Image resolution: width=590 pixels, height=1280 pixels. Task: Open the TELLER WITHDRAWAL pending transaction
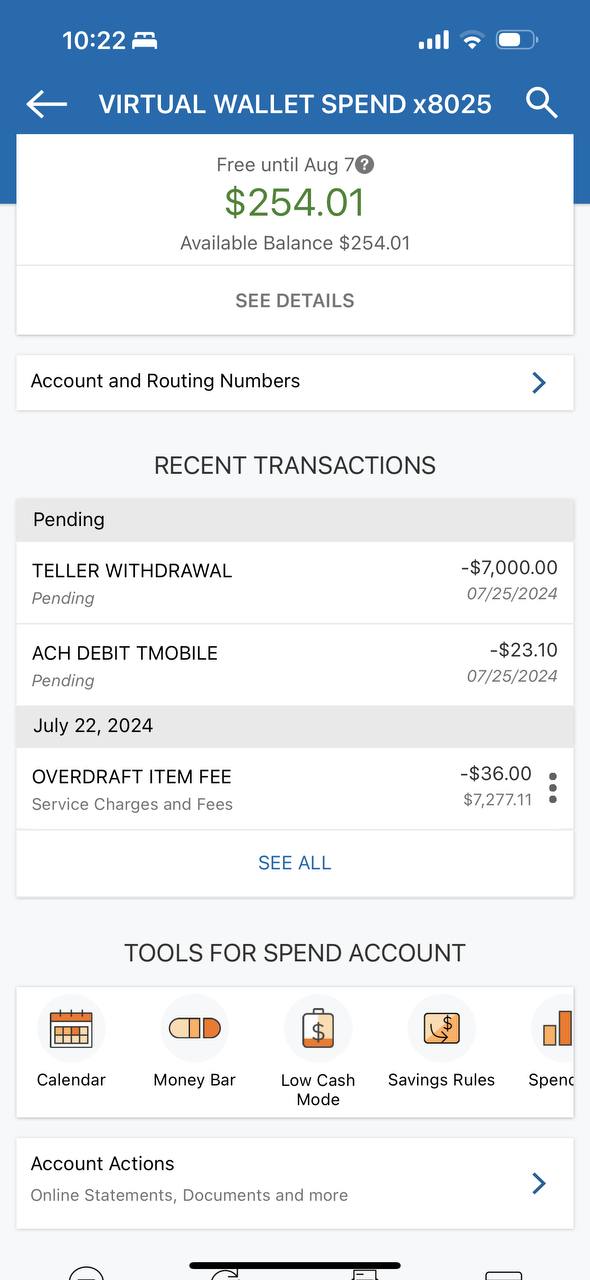(295, 583)
